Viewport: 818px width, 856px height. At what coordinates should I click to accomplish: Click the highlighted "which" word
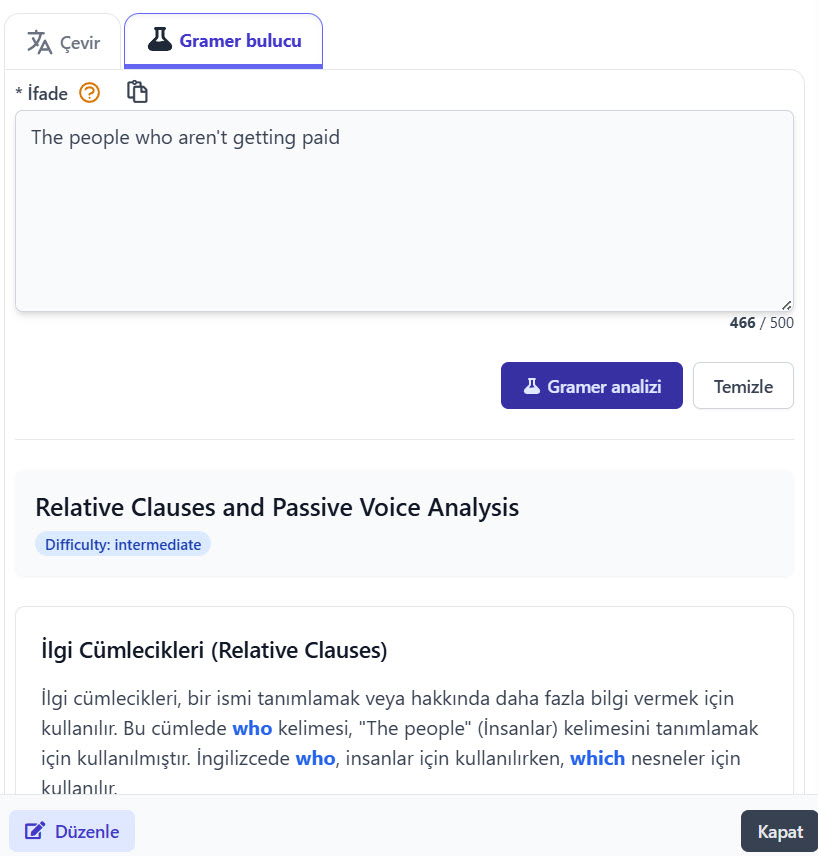[597, 758]
